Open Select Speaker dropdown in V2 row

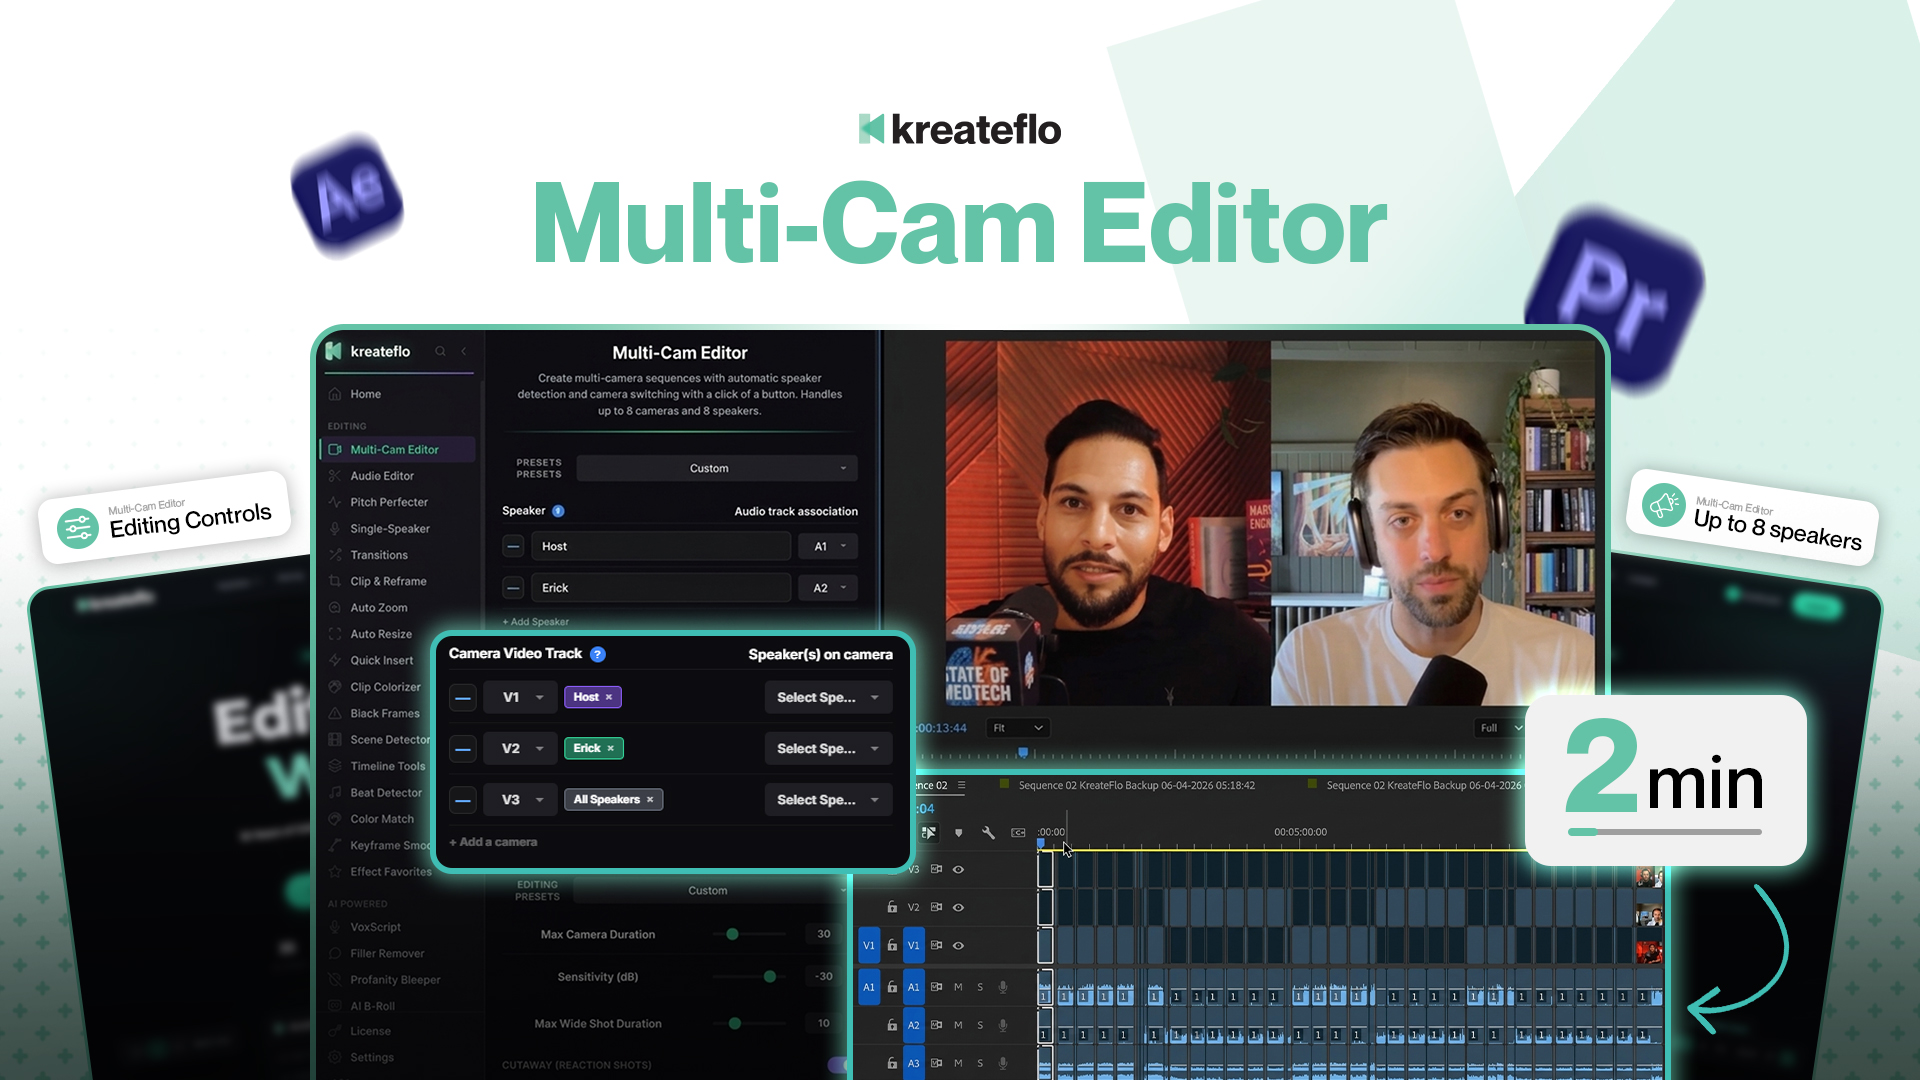(828, 748)
